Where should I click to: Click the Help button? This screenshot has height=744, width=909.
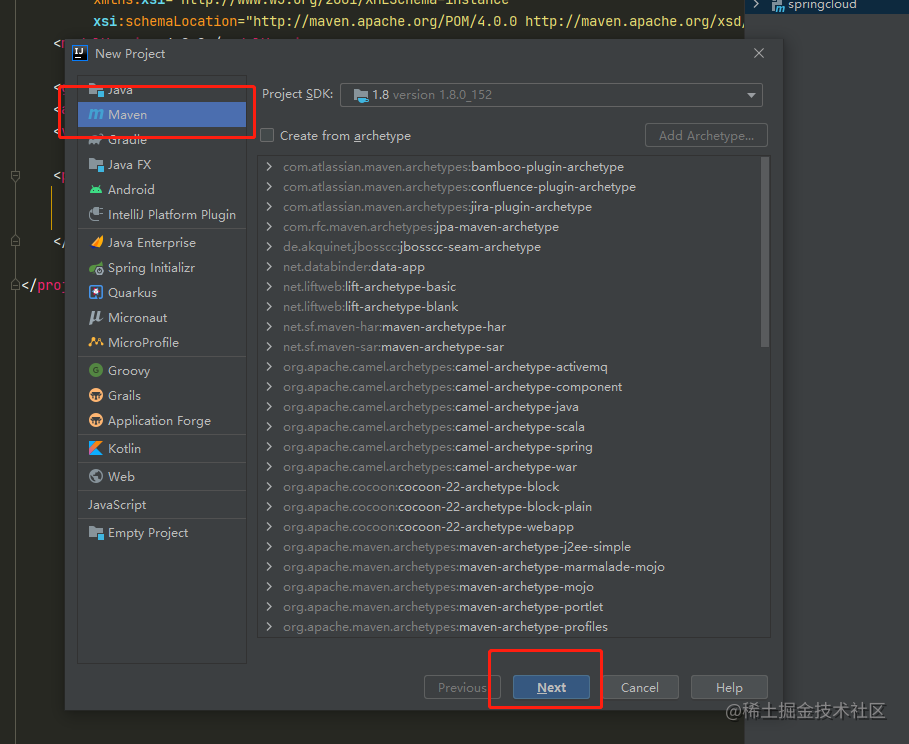click(729, 687)
